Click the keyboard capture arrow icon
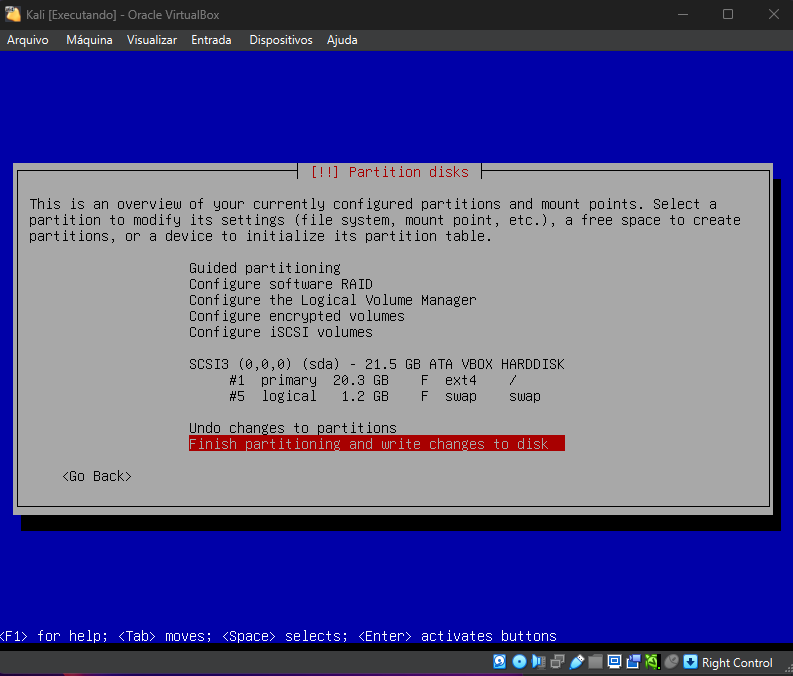 (x=690, y=662)
